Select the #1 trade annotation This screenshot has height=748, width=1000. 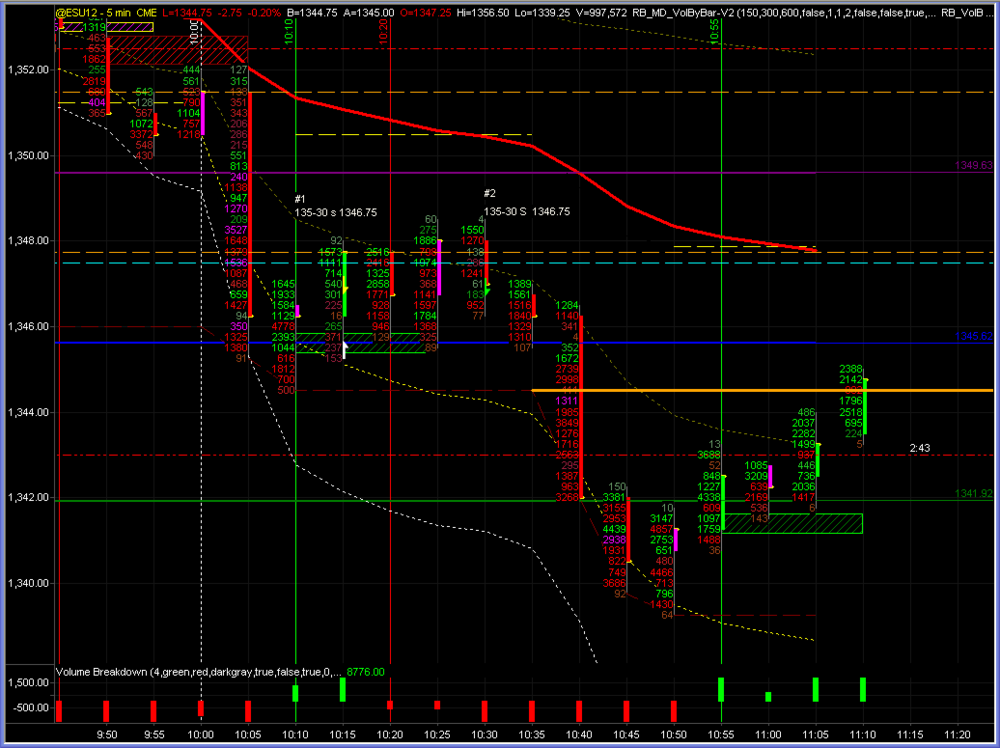pyautogui.click(x=300, y=199)
